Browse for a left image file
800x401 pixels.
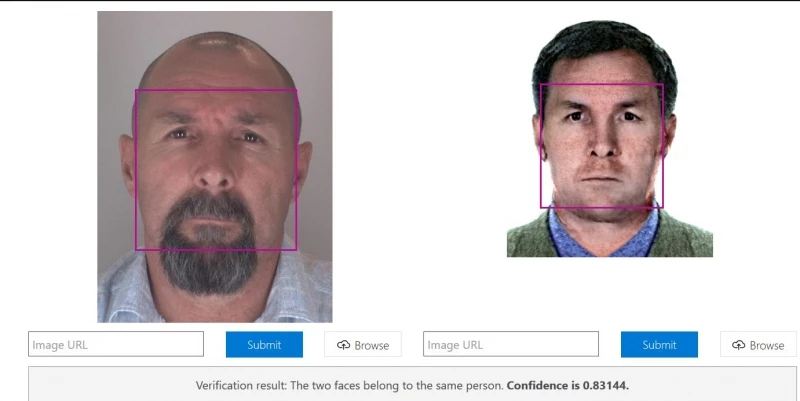[363, 345]
